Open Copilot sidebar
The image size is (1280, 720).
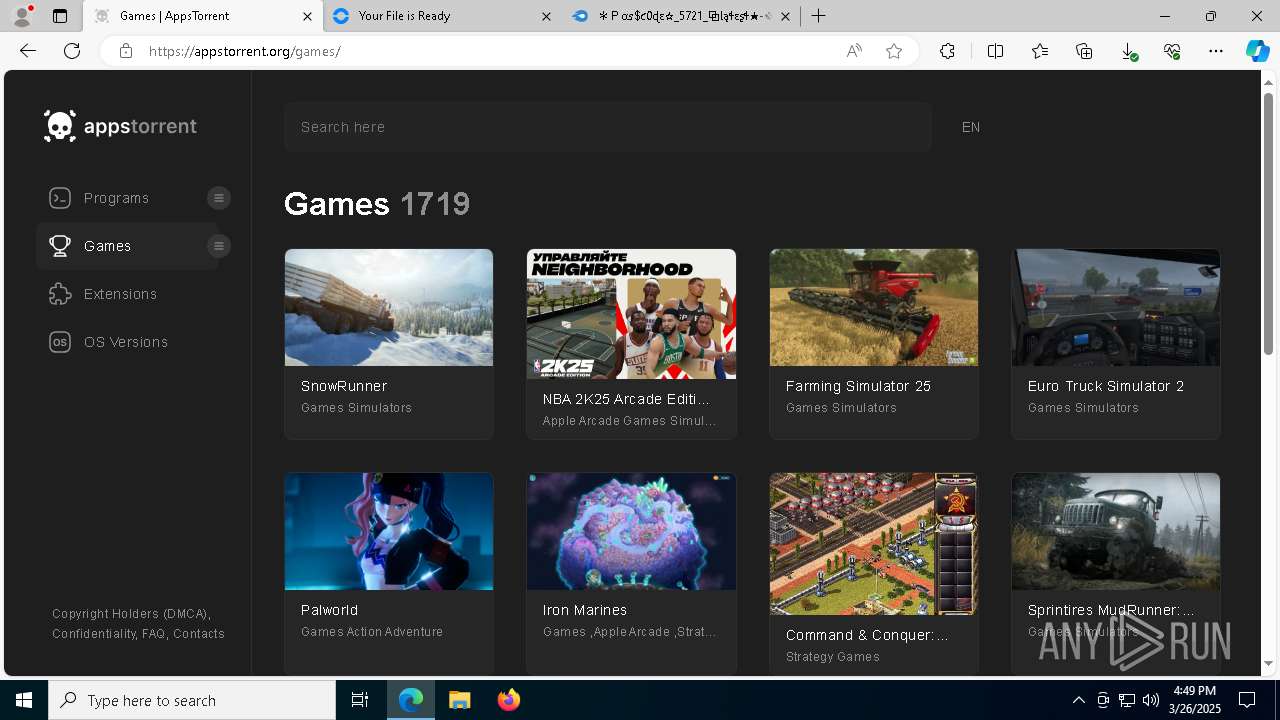pyautogui.click(x=1257, y=51)
